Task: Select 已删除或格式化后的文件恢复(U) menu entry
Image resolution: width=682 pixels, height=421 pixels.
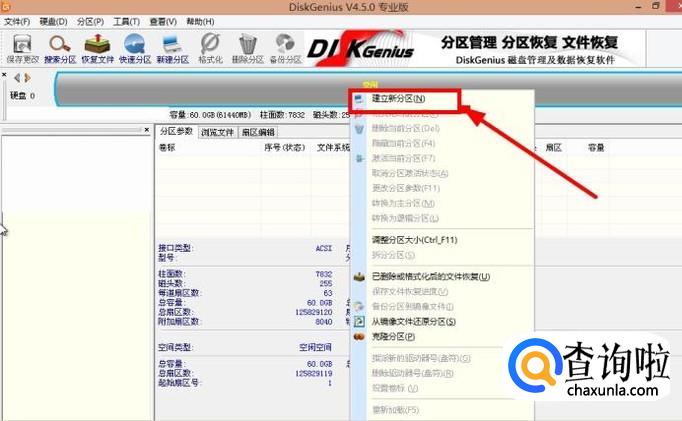Action: [x=431, y=277]
